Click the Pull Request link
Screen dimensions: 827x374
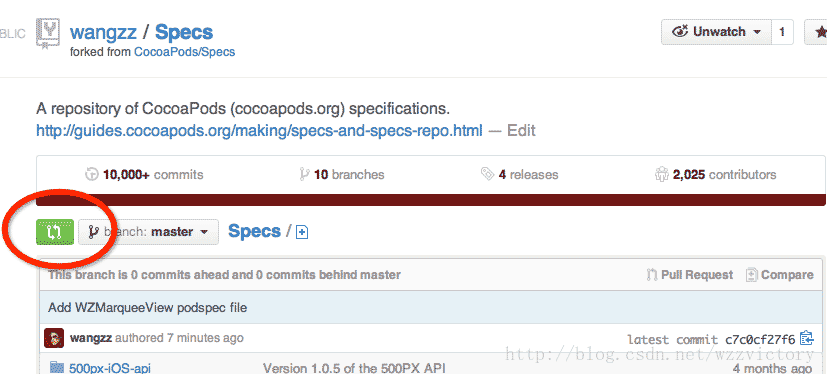point(690,275)
